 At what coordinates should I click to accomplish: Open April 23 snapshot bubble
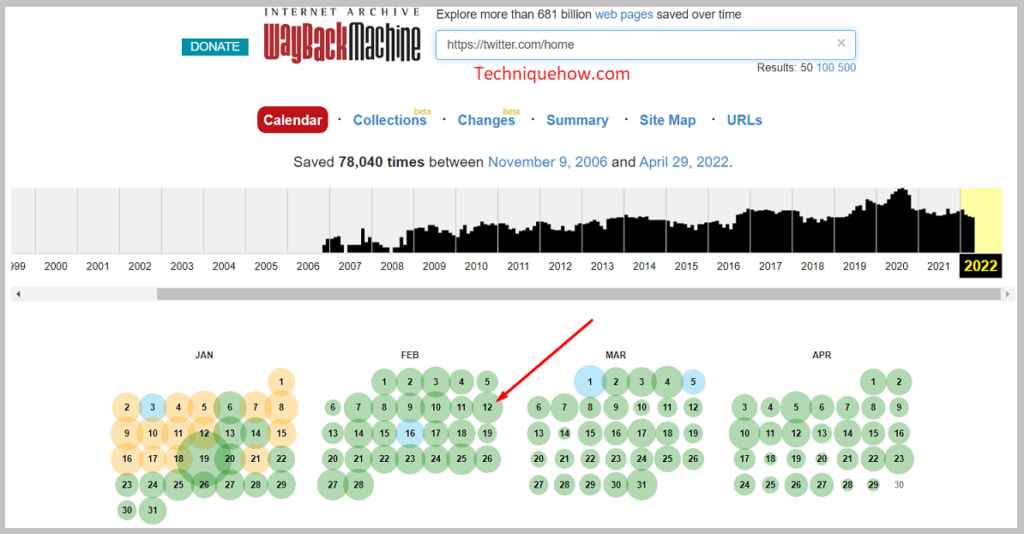899,458
